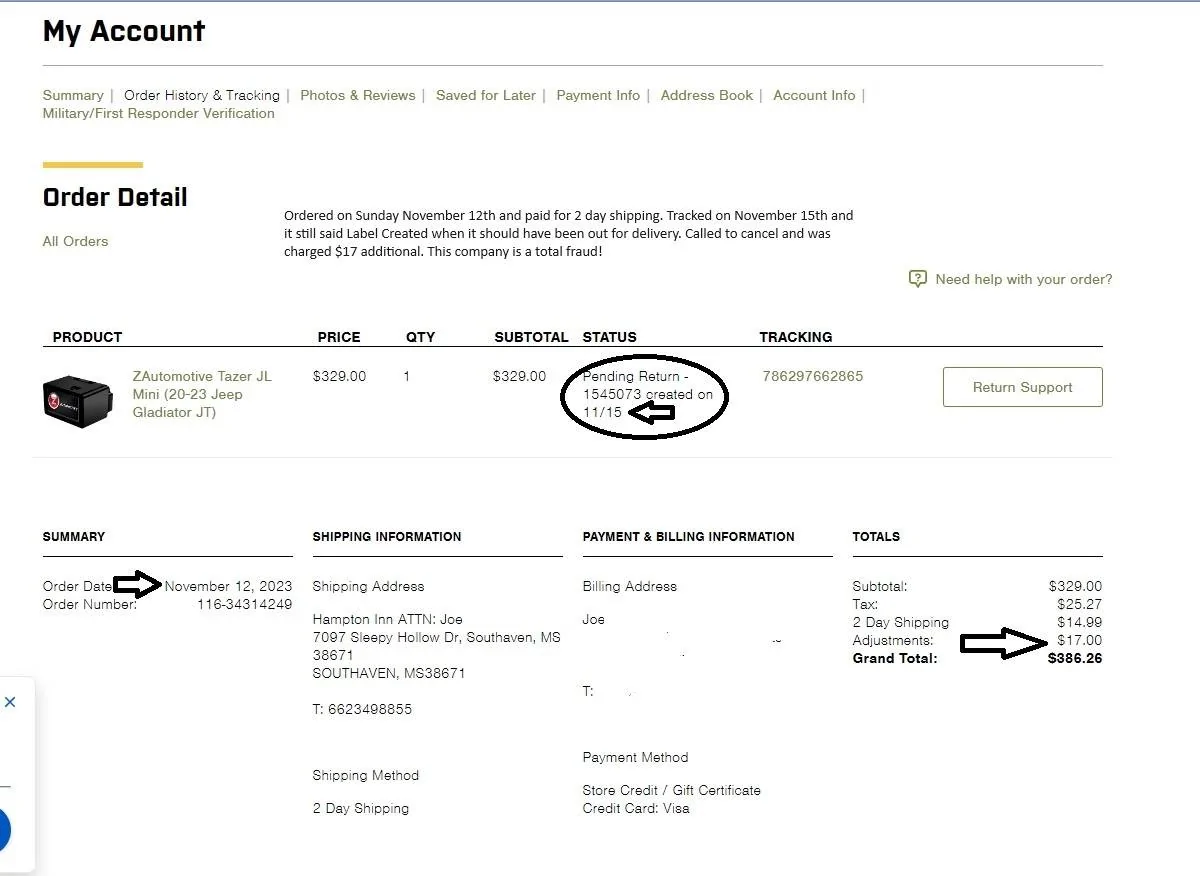The image size is (1200, 876).
Task: Open Order History & Tracking tab
Action: (x=202, y=95)
